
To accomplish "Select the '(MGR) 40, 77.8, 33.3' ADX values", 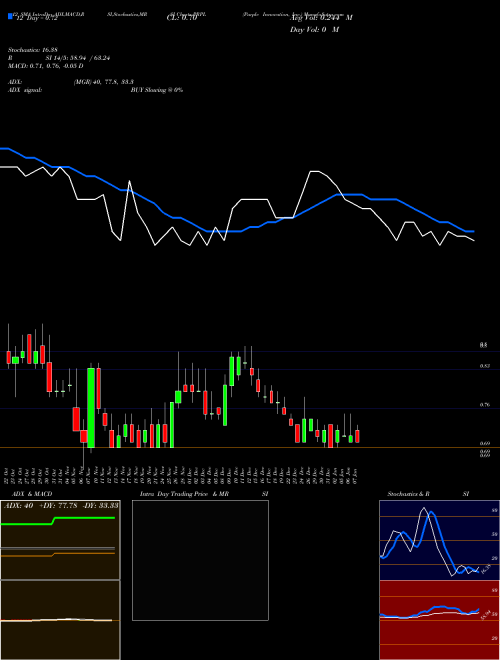I will pos(104,82).
